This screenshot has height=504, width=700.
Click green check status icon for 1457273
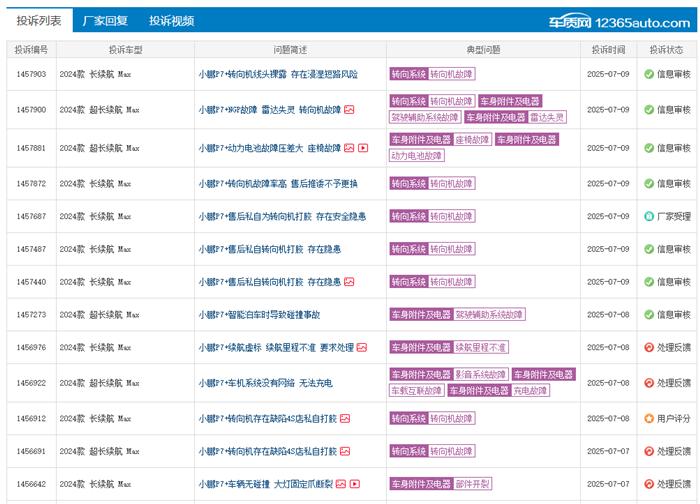(649, 315)
